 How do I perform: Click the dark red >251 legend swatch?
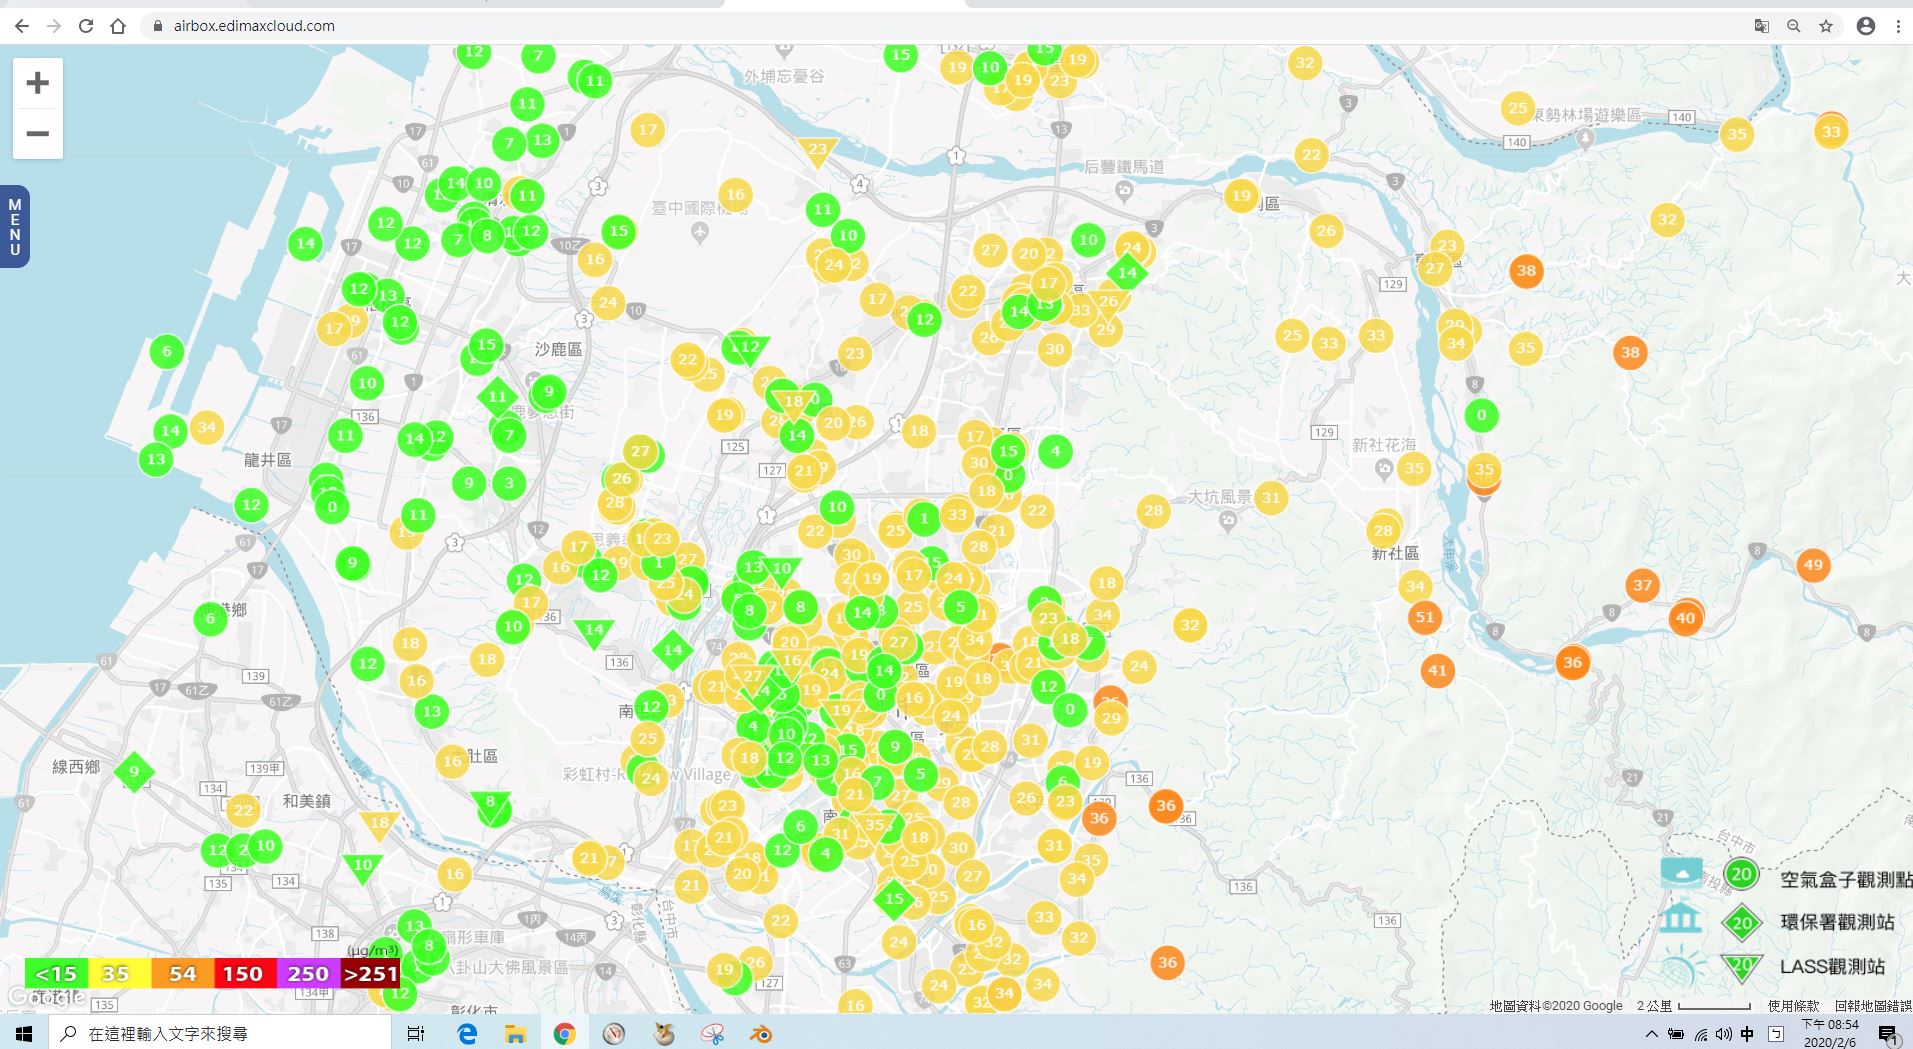370,973
